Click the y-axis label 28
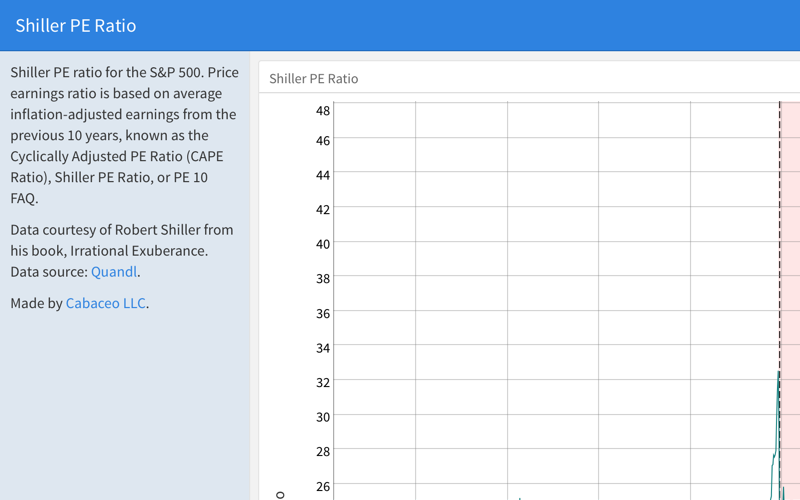Viewport: 800px width, 500px height. click(x=323, y=451)
